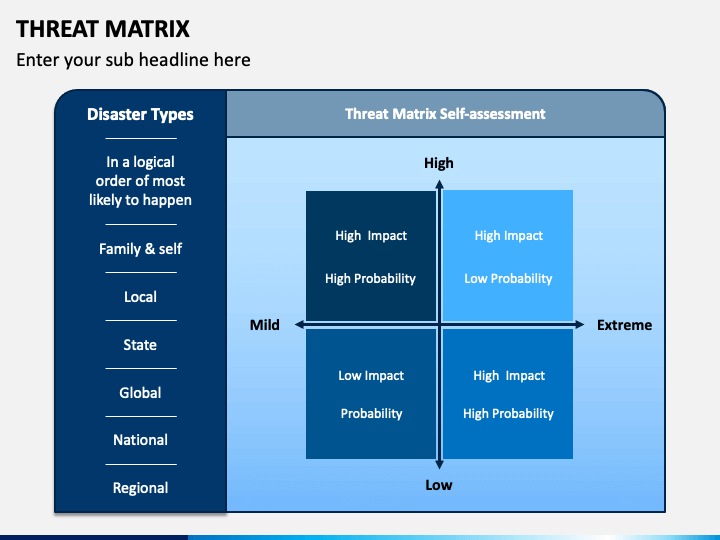Viewport: 720px width, 540px height.
Task: Select the bottom-right 'High Impact High Probability' quadrant
Action: pyautogui.click(x=508, y=394)
